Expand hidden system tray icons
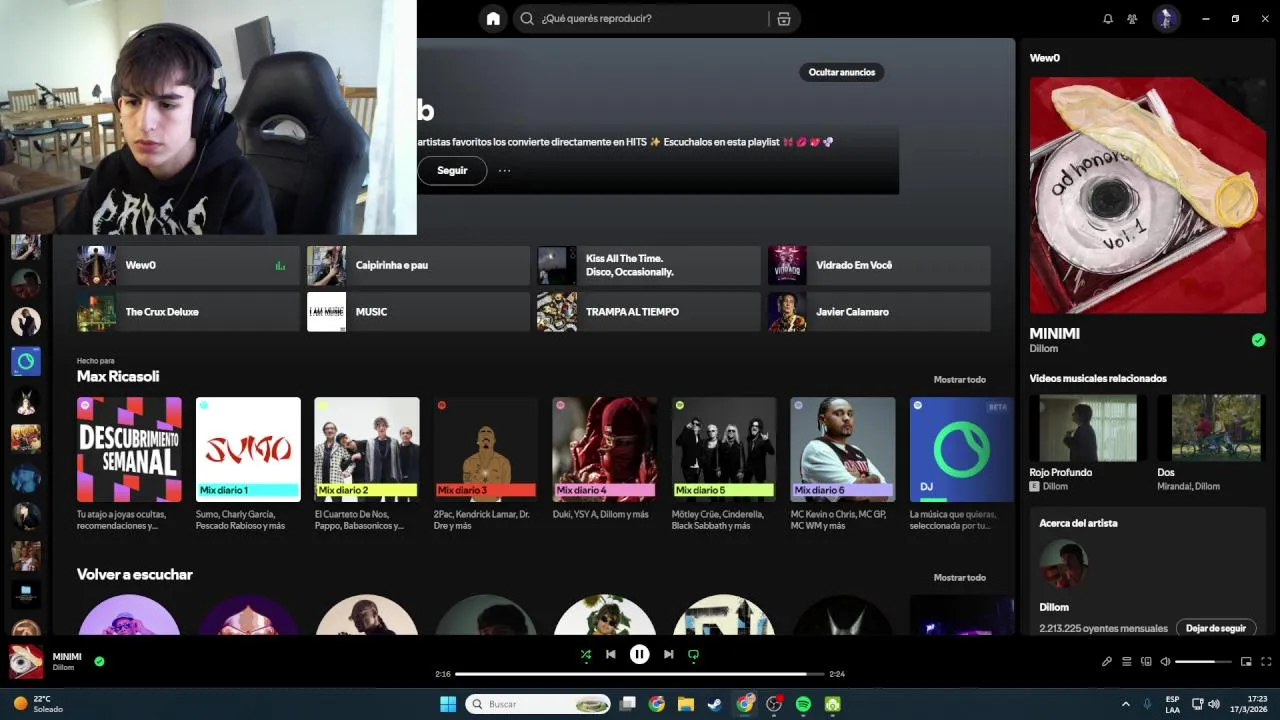 pos(1125,704)
